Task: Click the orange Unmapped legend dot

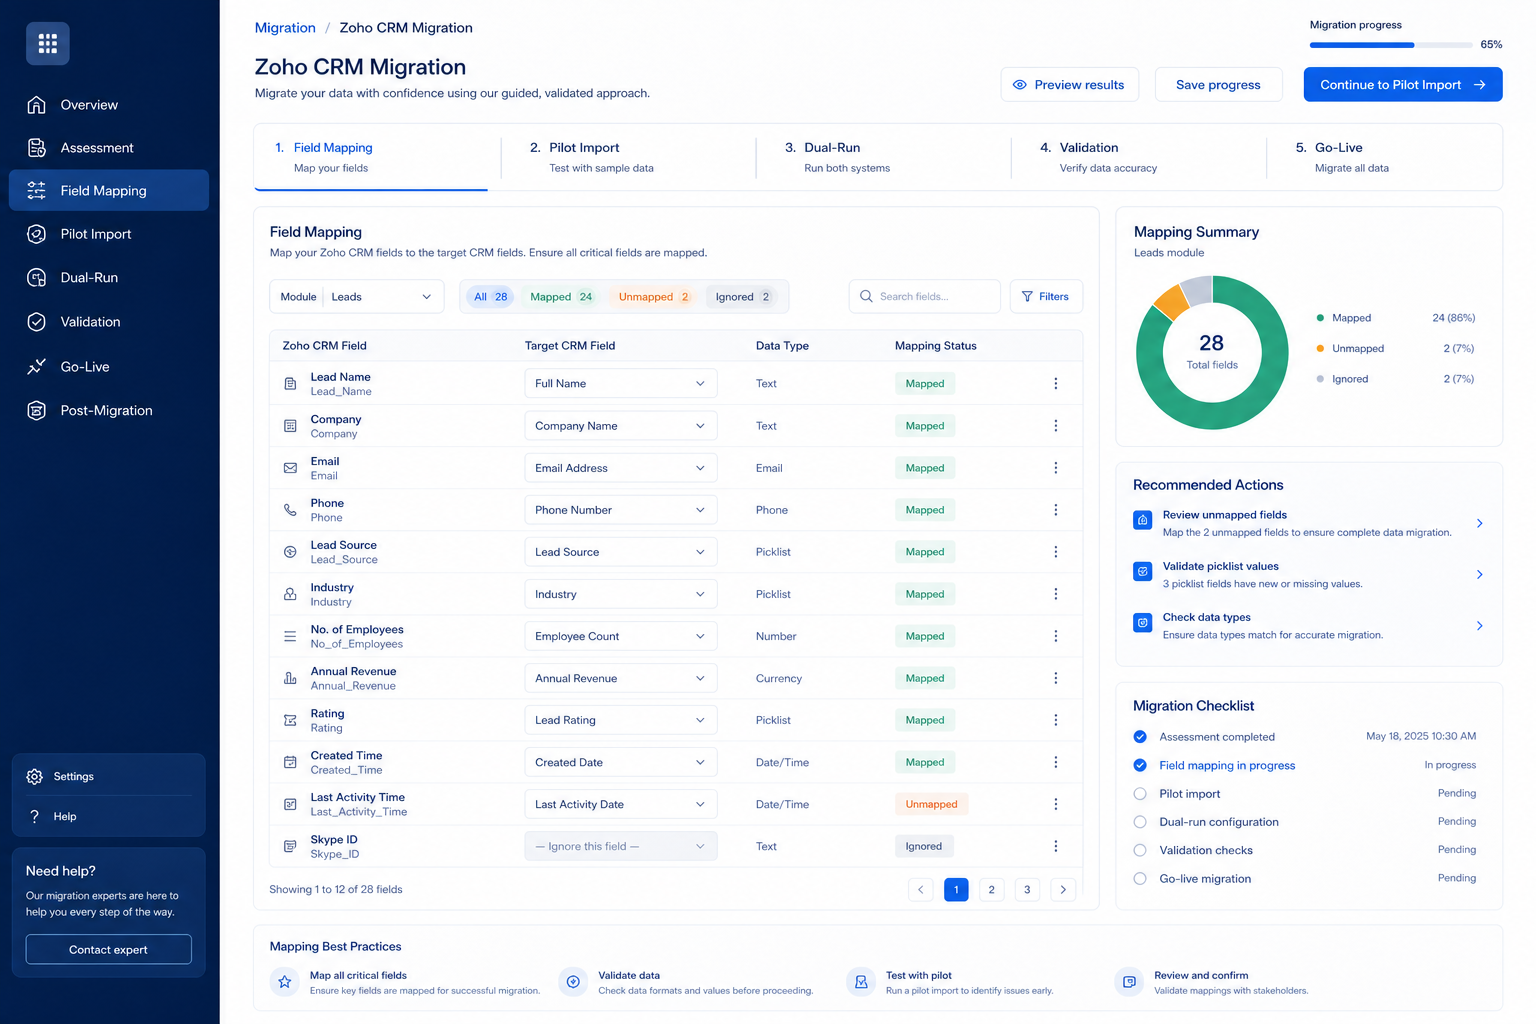Action: click(x=1320, y=349)
